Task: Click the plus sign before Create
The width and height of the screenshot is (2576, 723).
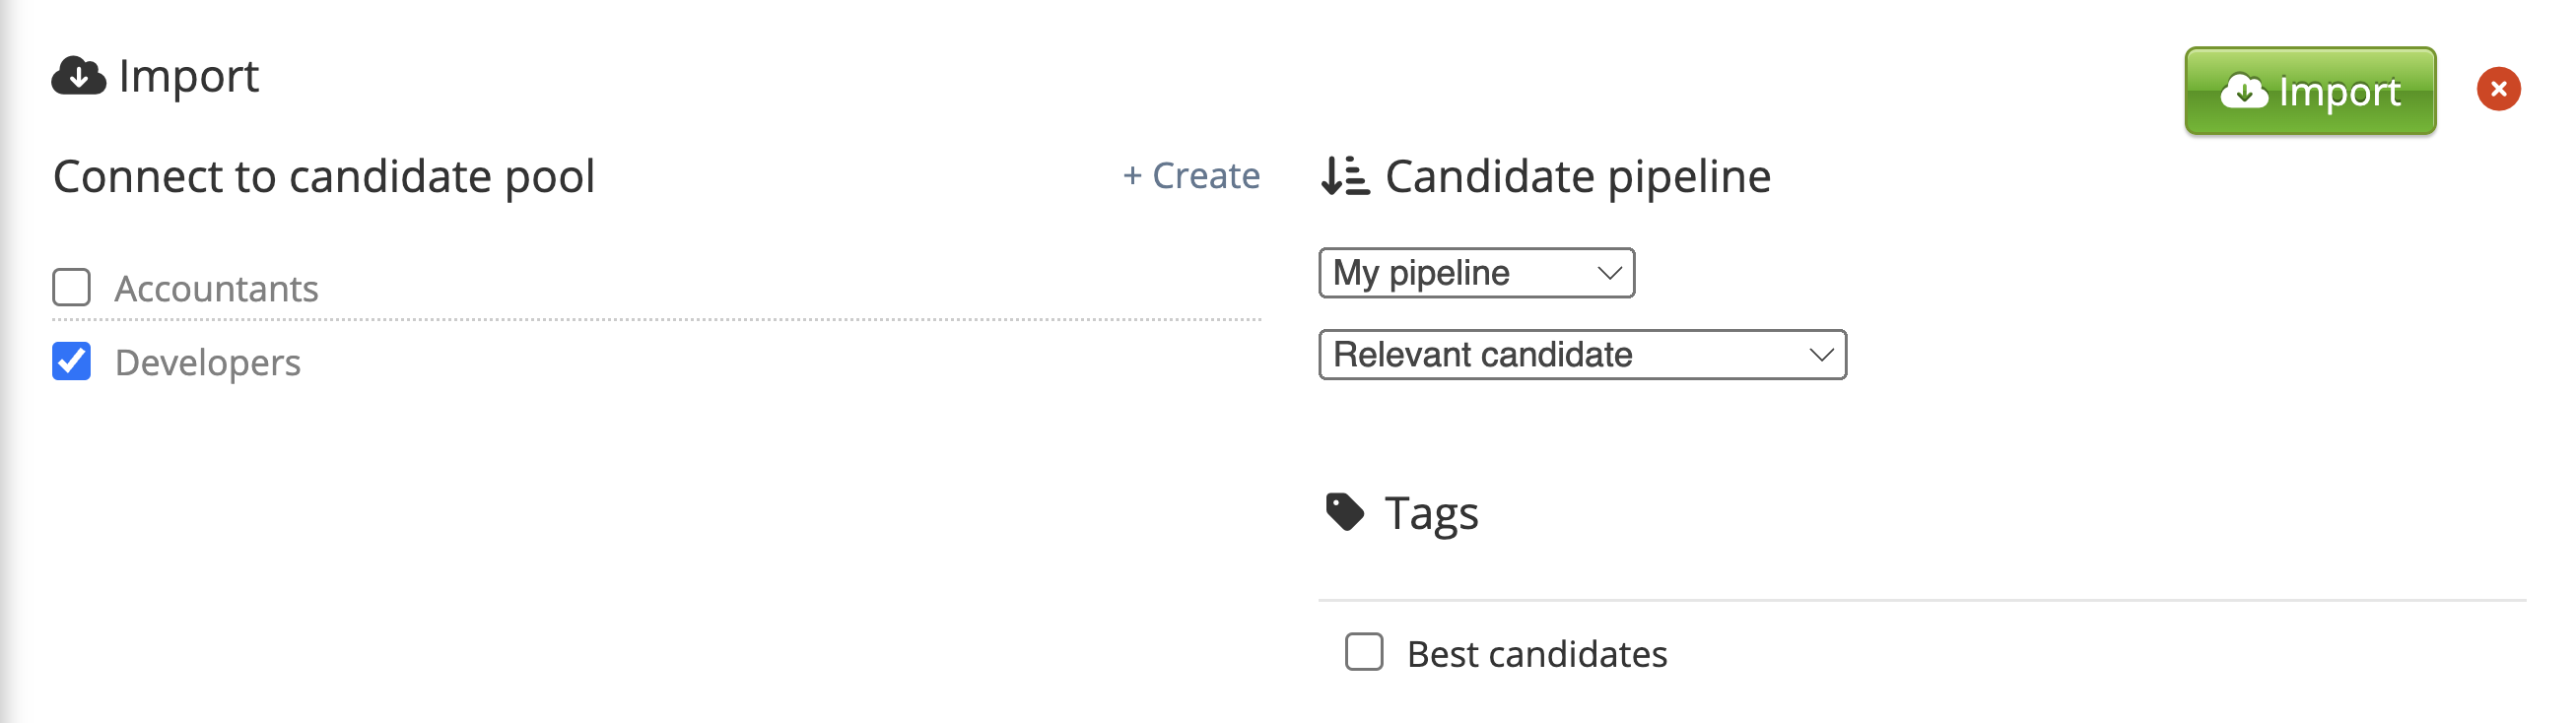Action: [1132, 176]
